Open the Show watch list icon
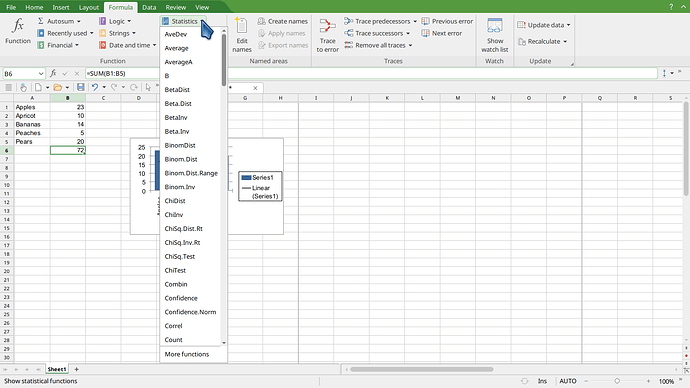Screen dimensions: 690x388 tap(495, 26)
